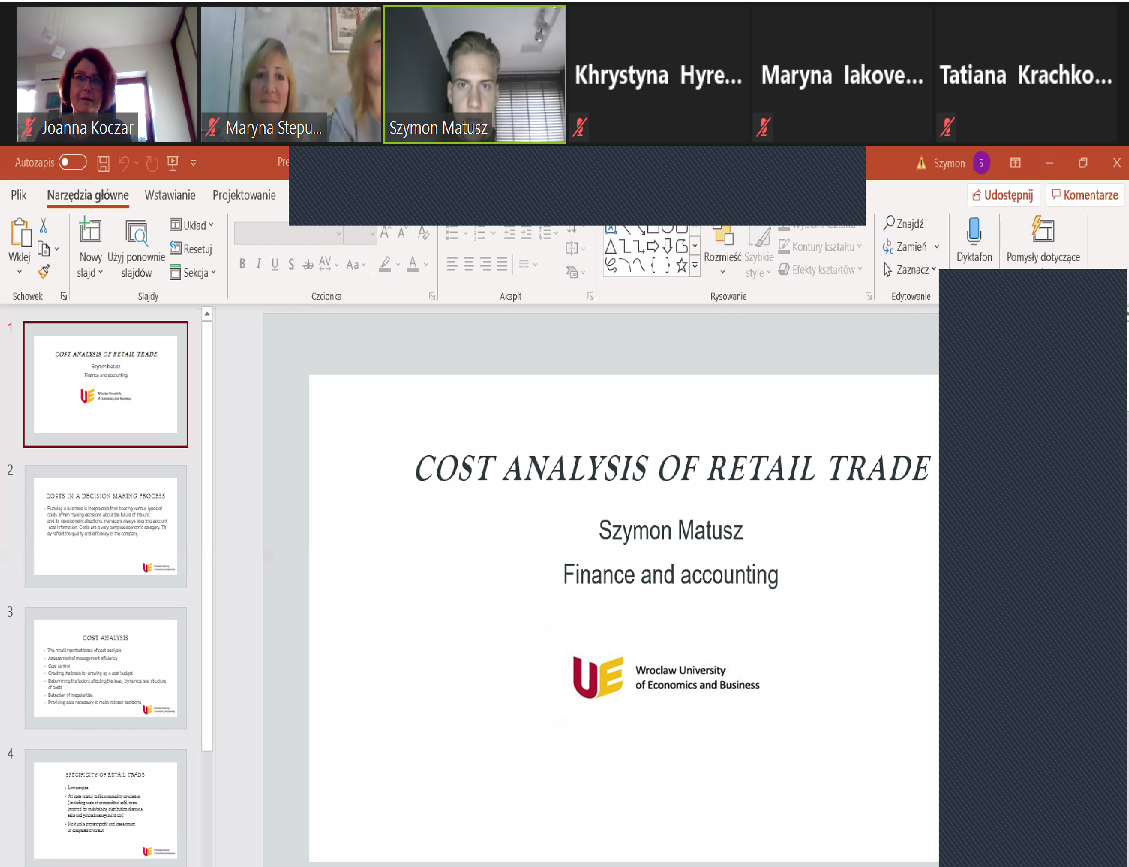Click Tatiana Krachko's muted microphone icon
This screenshot has height=867, width=1129.
(947, 127)
